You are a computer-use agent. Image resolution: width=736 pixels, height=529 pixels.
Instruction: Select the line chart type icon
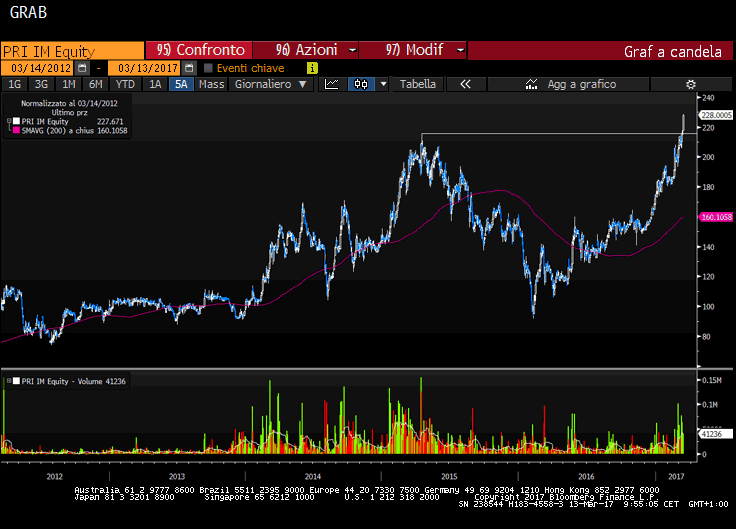(x=332, y=85)
